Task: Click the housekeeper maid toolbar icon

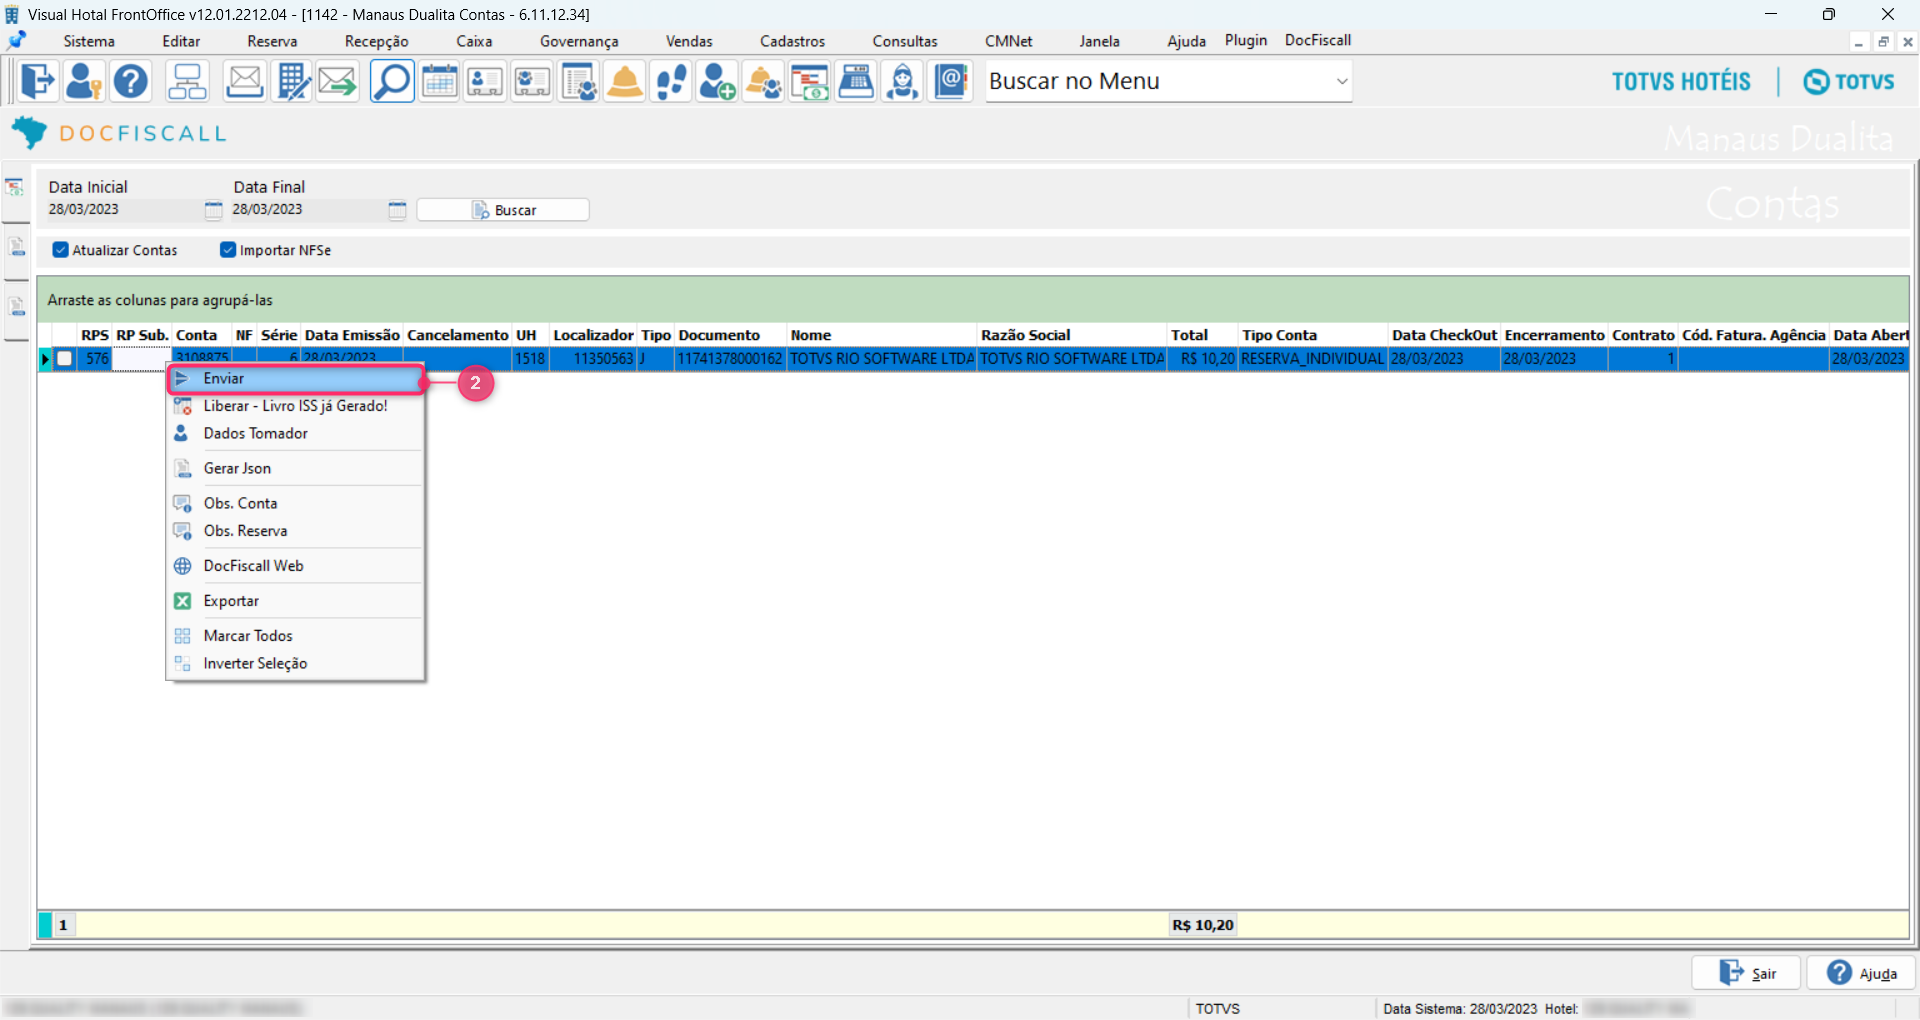Action: tap(903, 81)
